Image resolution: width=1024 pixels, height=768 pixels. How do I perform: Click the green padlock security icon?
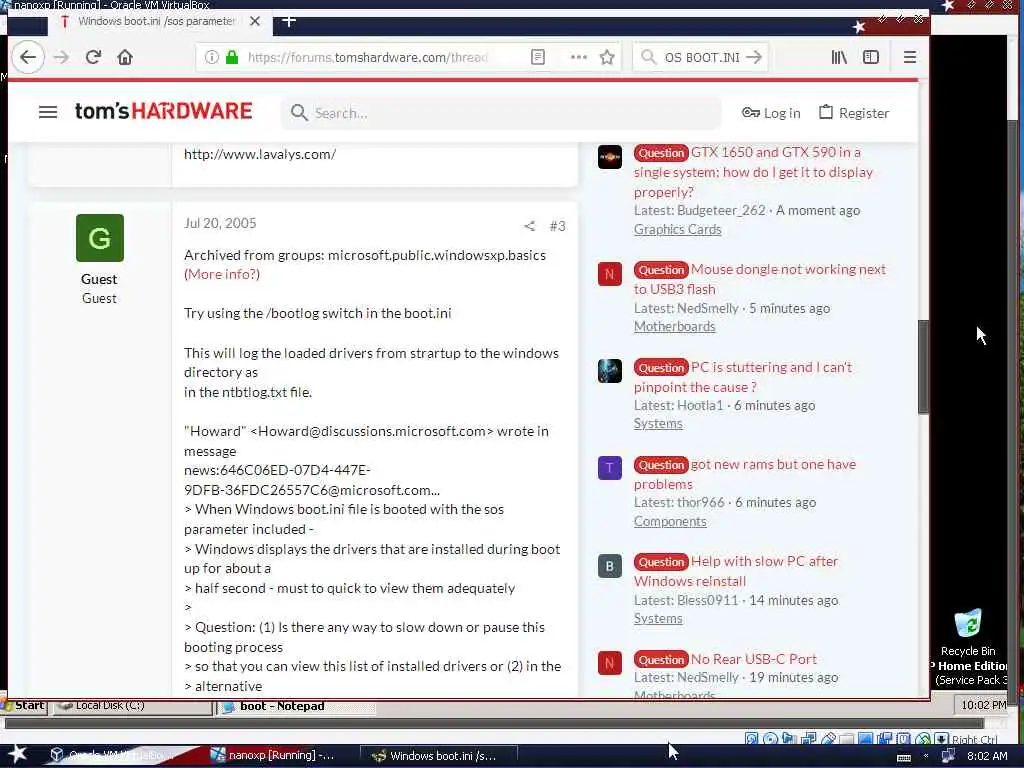[232, 57]
